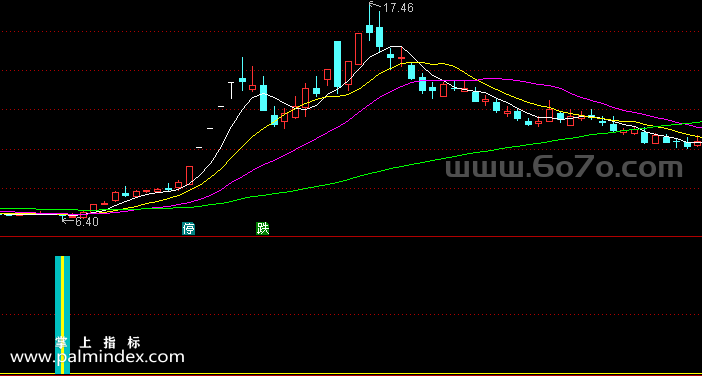Screen dimensions: 702x376
Task: Click the lowest white dash limit-up bar
Action: pos(199,147)
